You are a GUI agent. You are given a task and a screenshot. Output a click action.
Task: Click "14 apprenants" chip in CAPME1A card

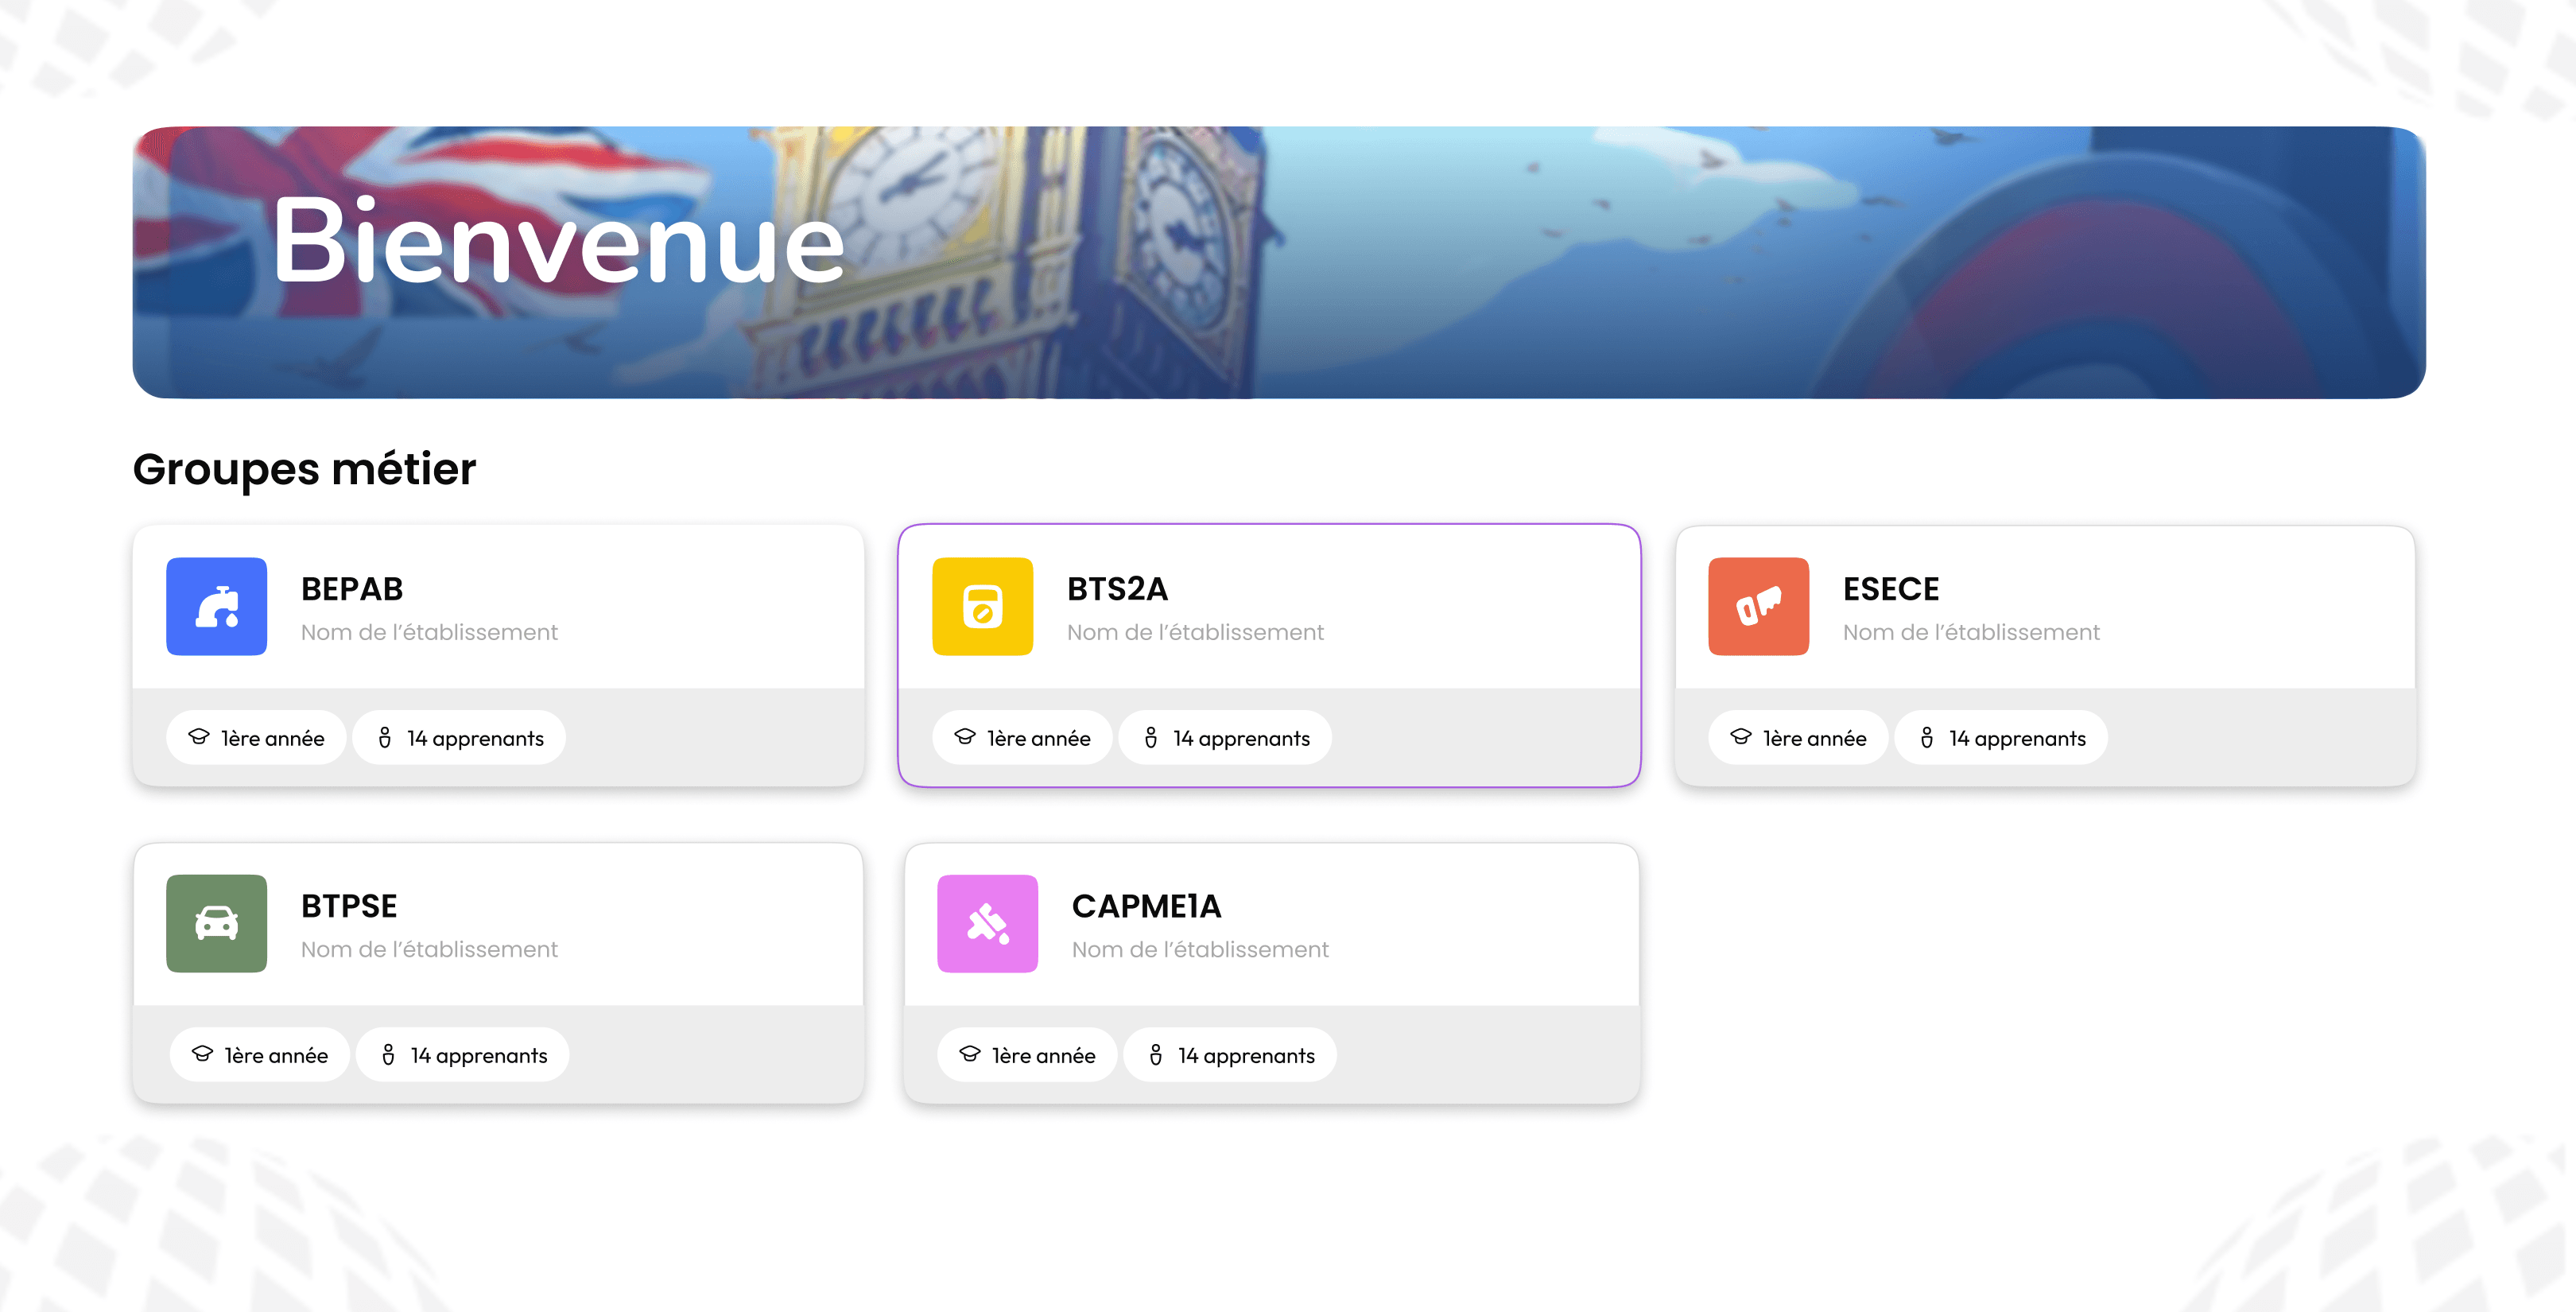point(1230,1055)
